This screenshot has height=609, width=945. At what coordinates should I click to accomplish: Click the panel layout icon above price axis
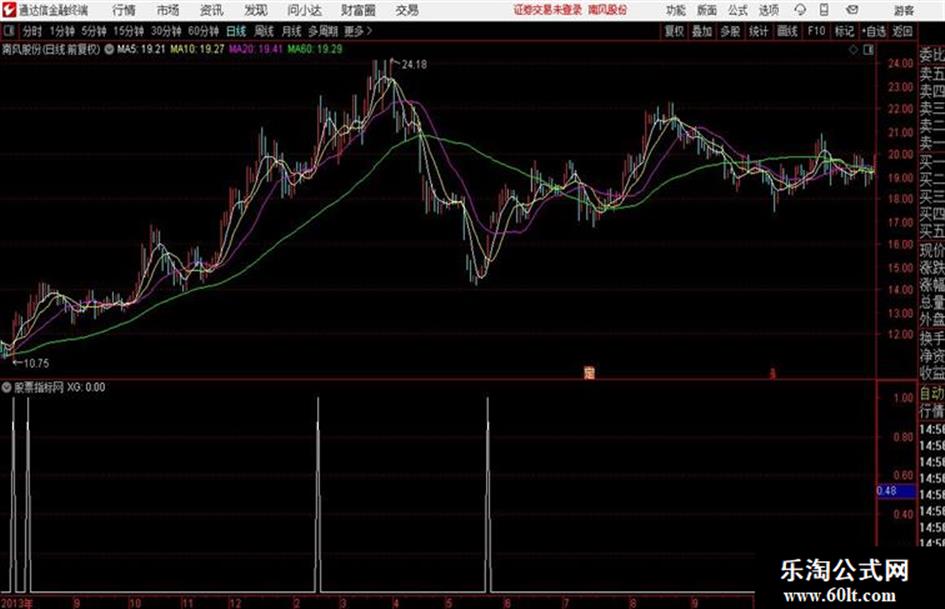pos(868,50)
